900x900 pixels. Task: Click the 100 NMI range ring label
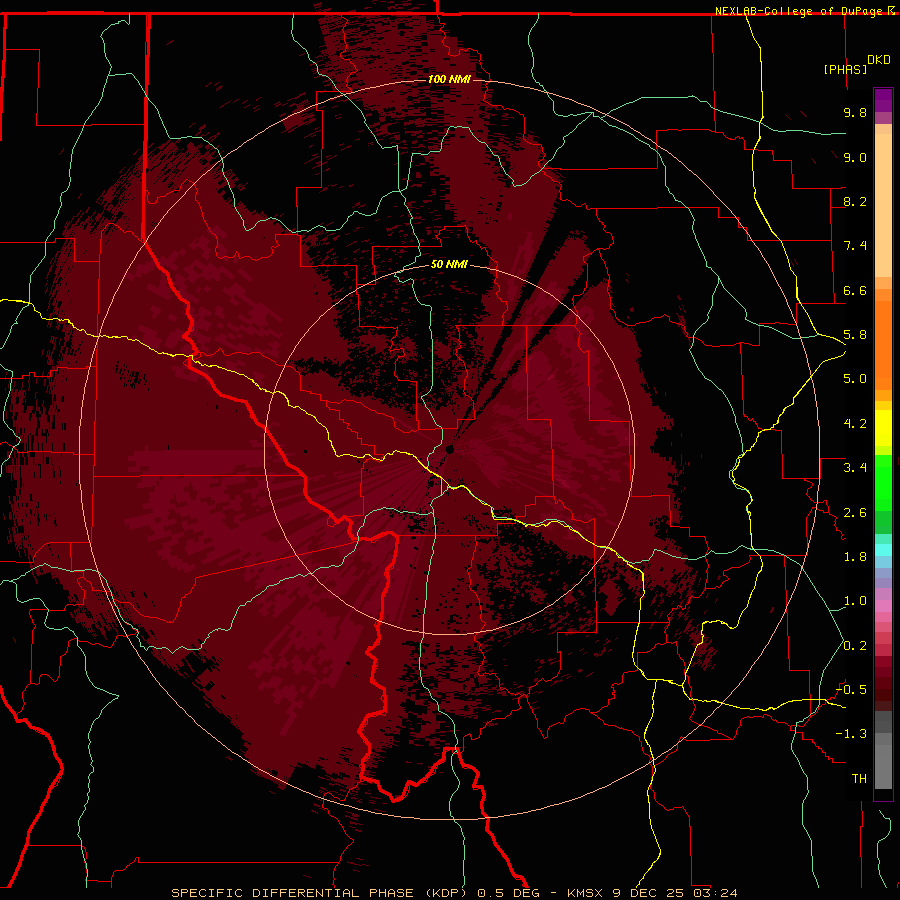pos(449,79)
